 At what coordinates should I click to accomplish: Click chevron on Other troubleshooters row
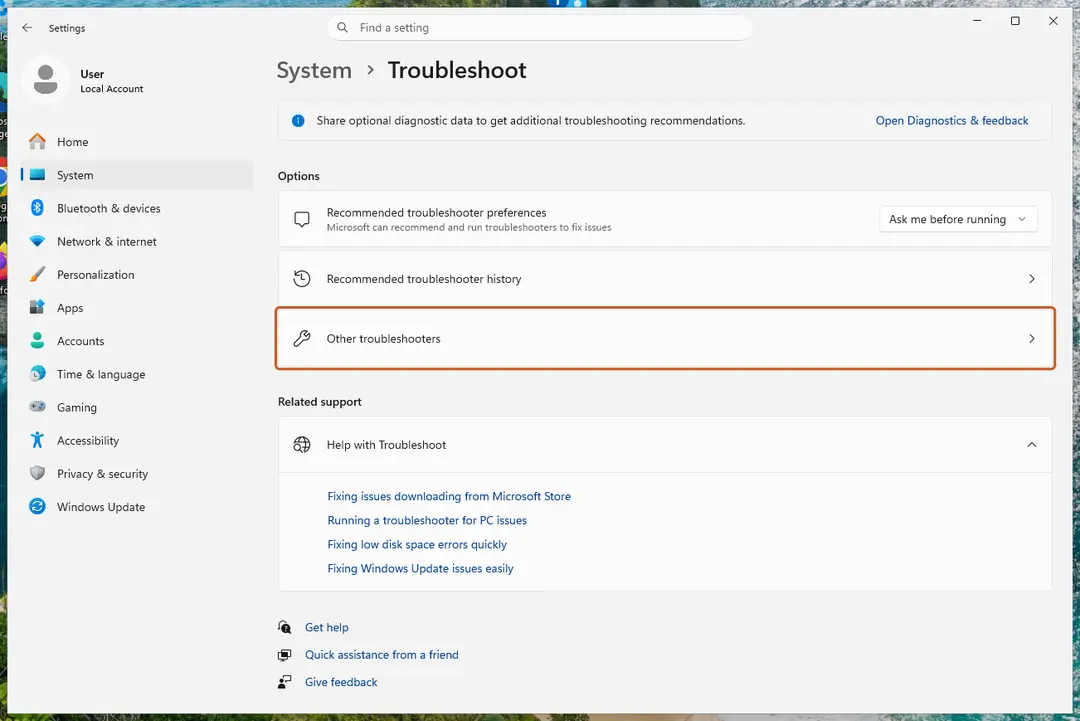coord(1031,338)
